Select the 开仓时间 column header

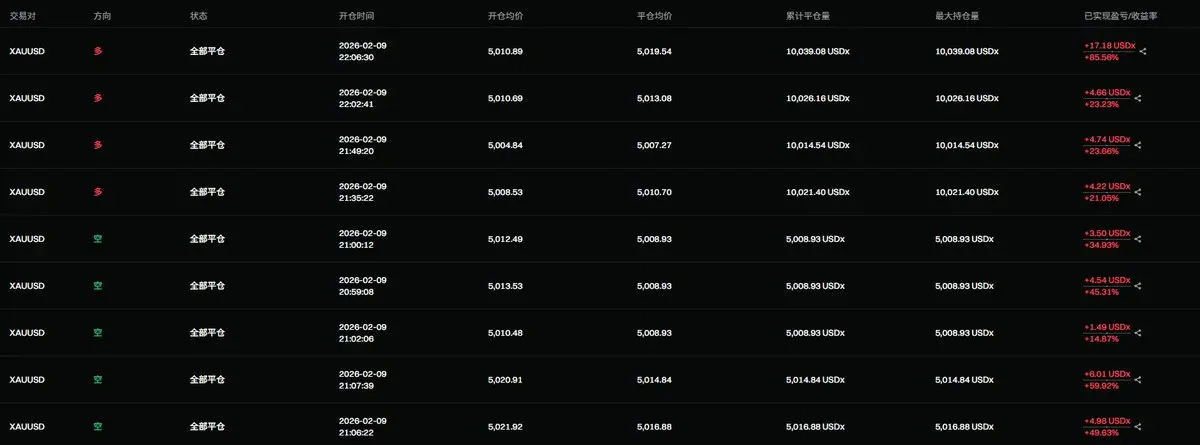coord(357,16)
